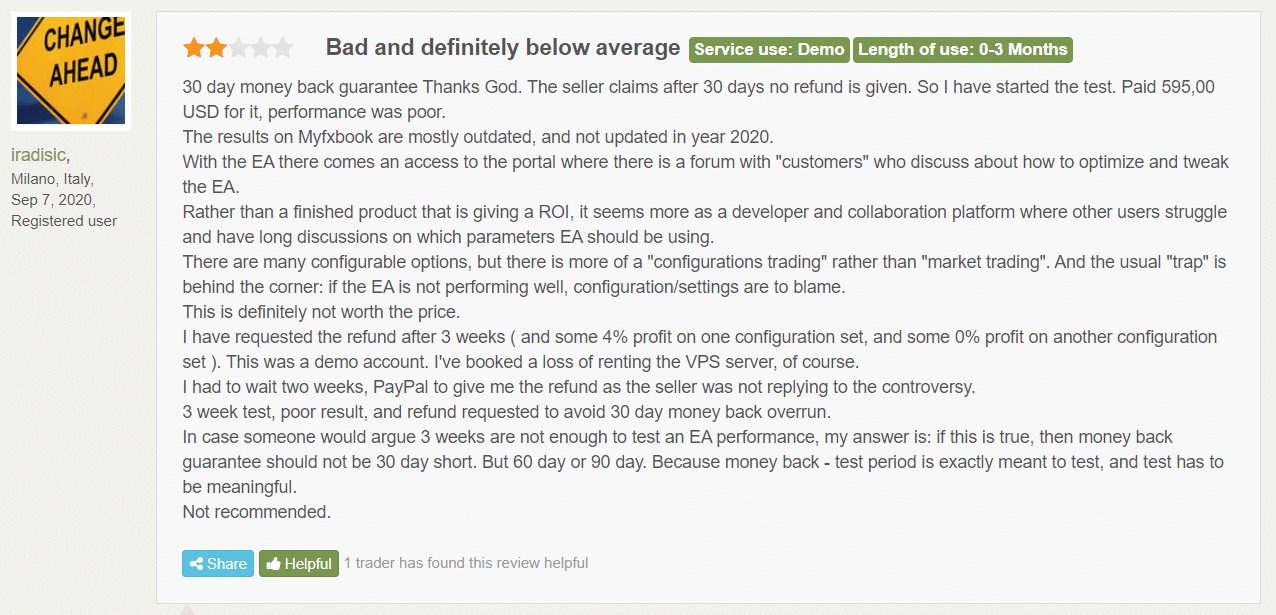Viewport: 1276px width, 615px height.
Task: Click the first orange rating star
Action: [x=193, y=47]
